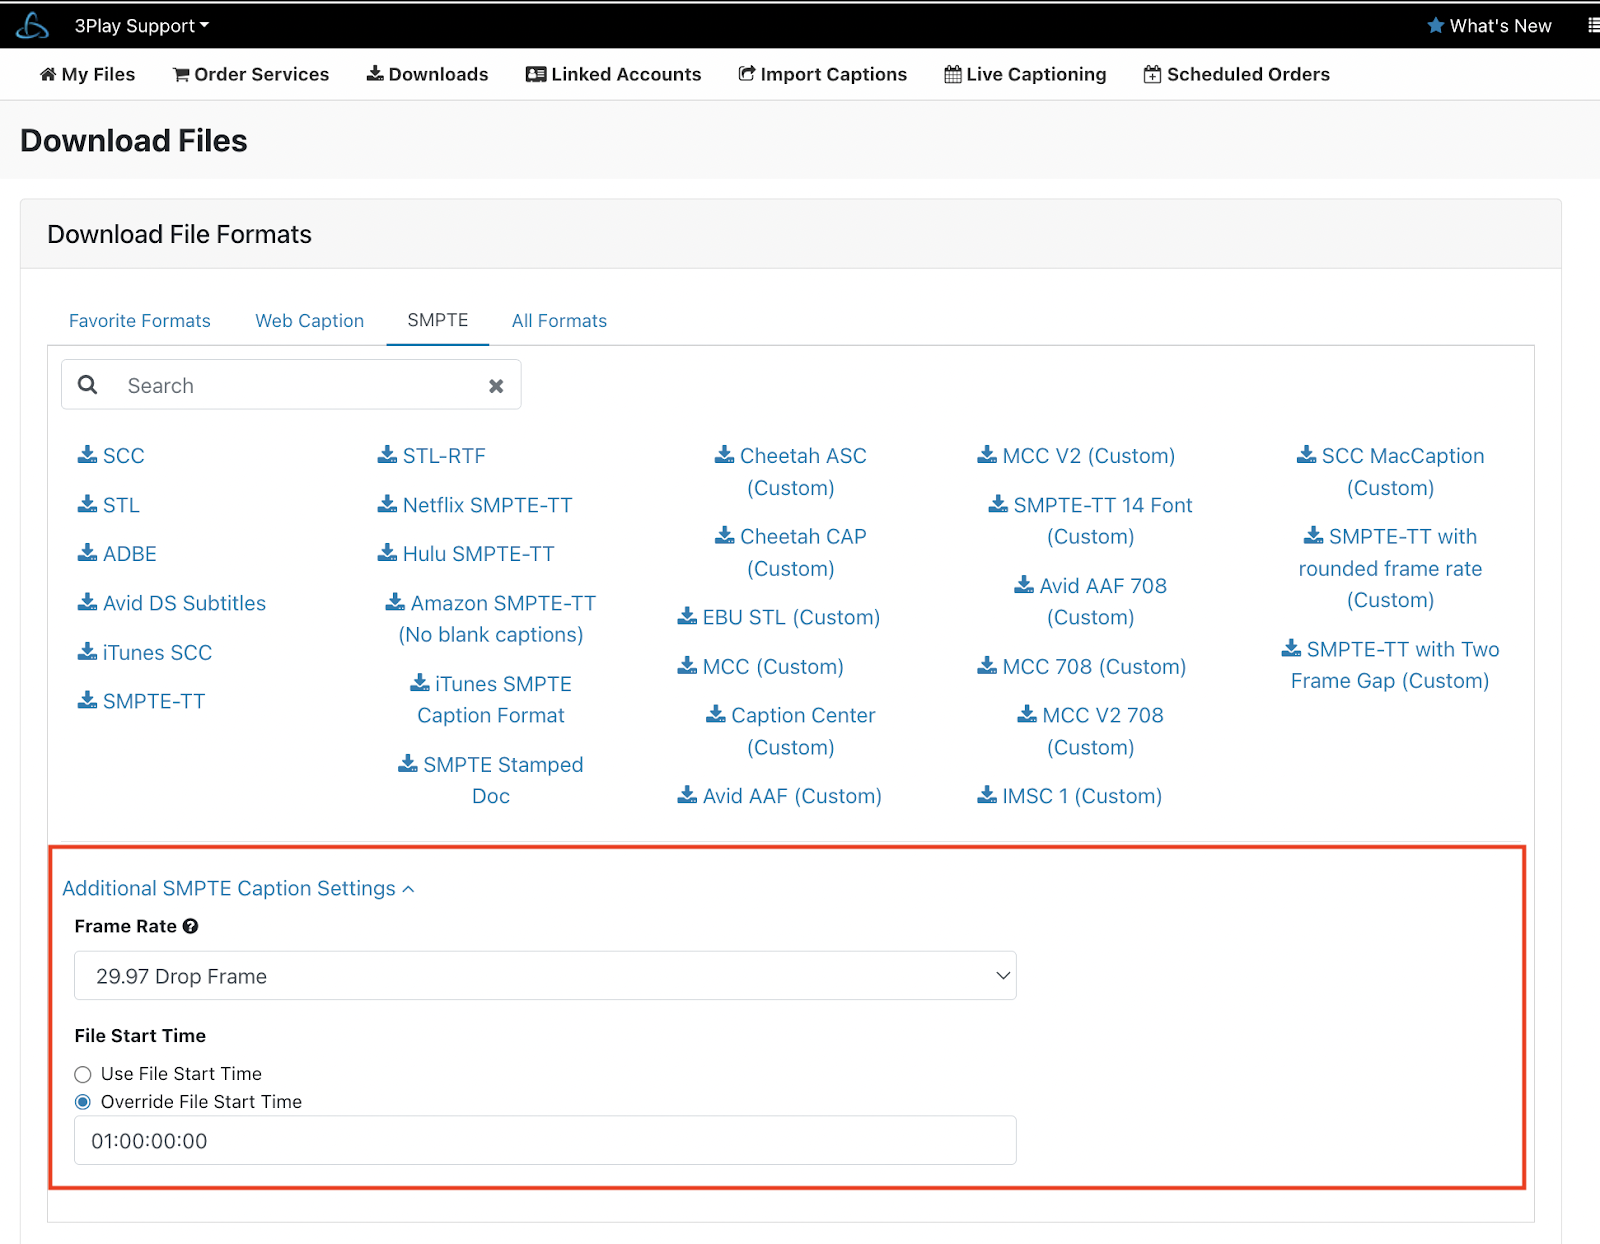Click download icon next to Amazon SMPTE-TT
Viewport: 1600px width, 1244px height.
click(395, 602)
